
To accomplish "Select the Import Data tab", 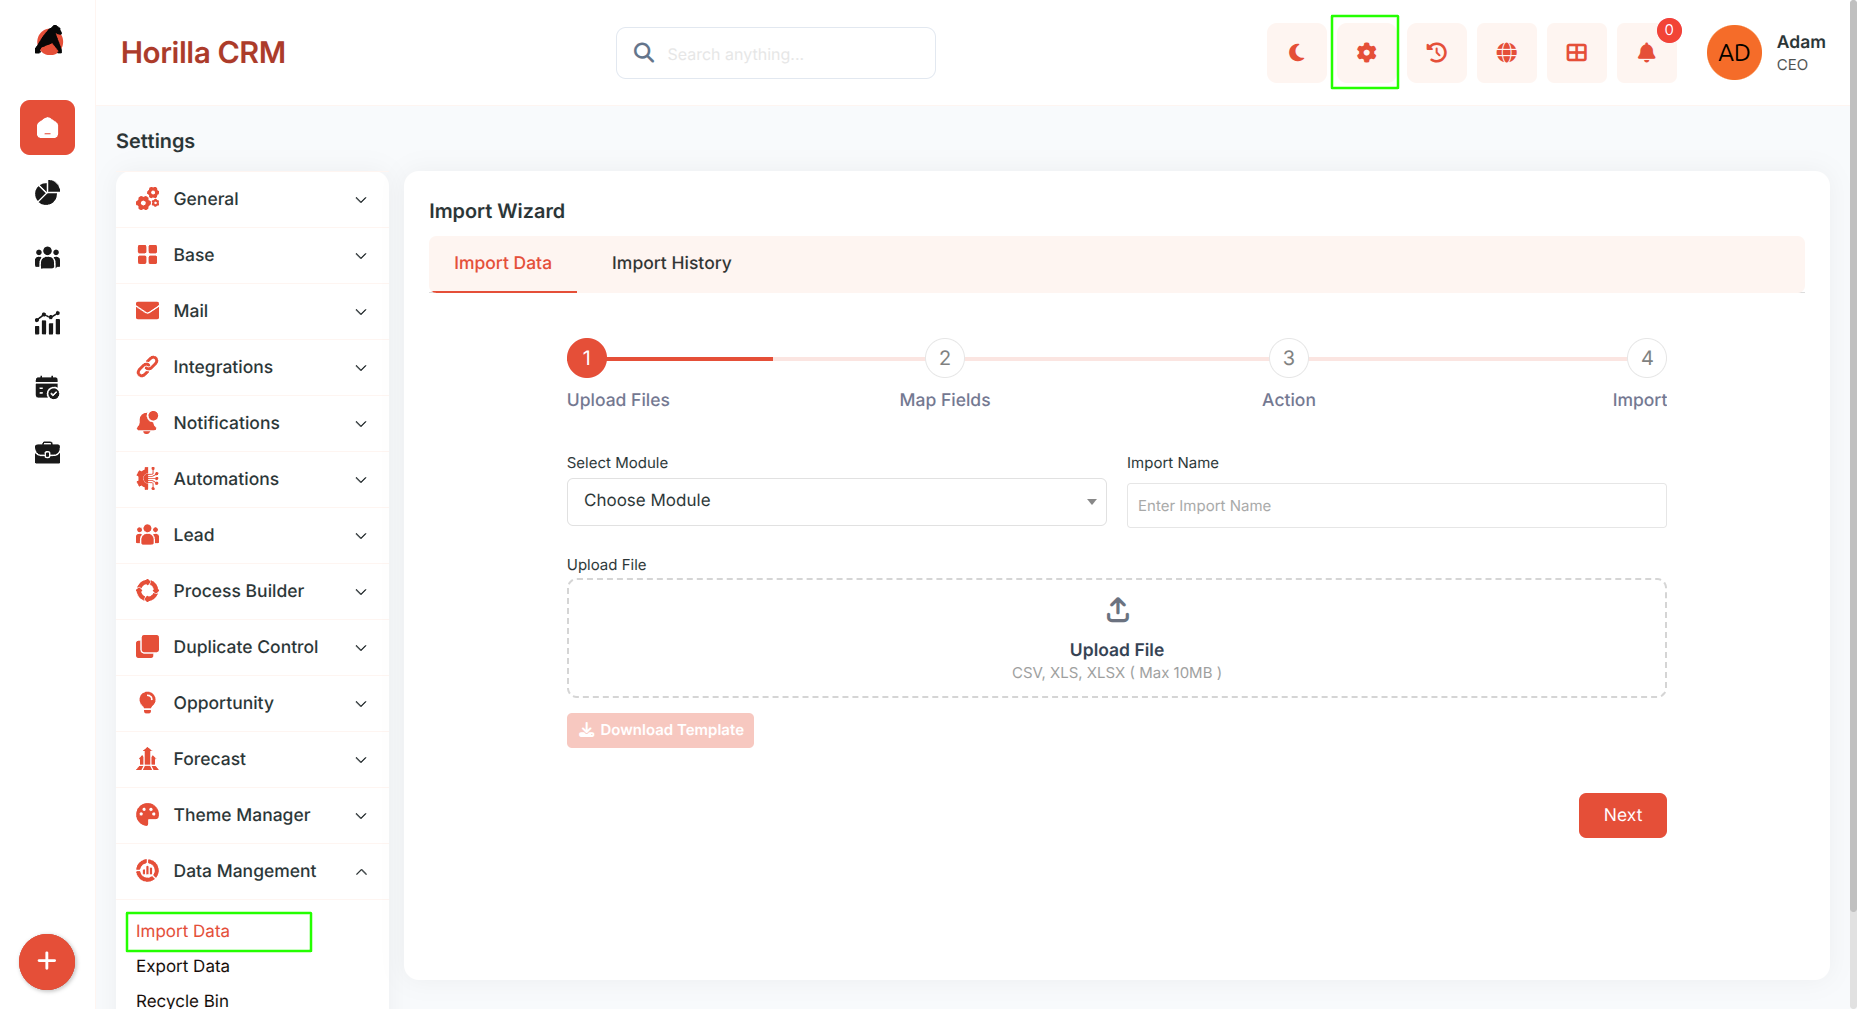I will click(503, 263).
